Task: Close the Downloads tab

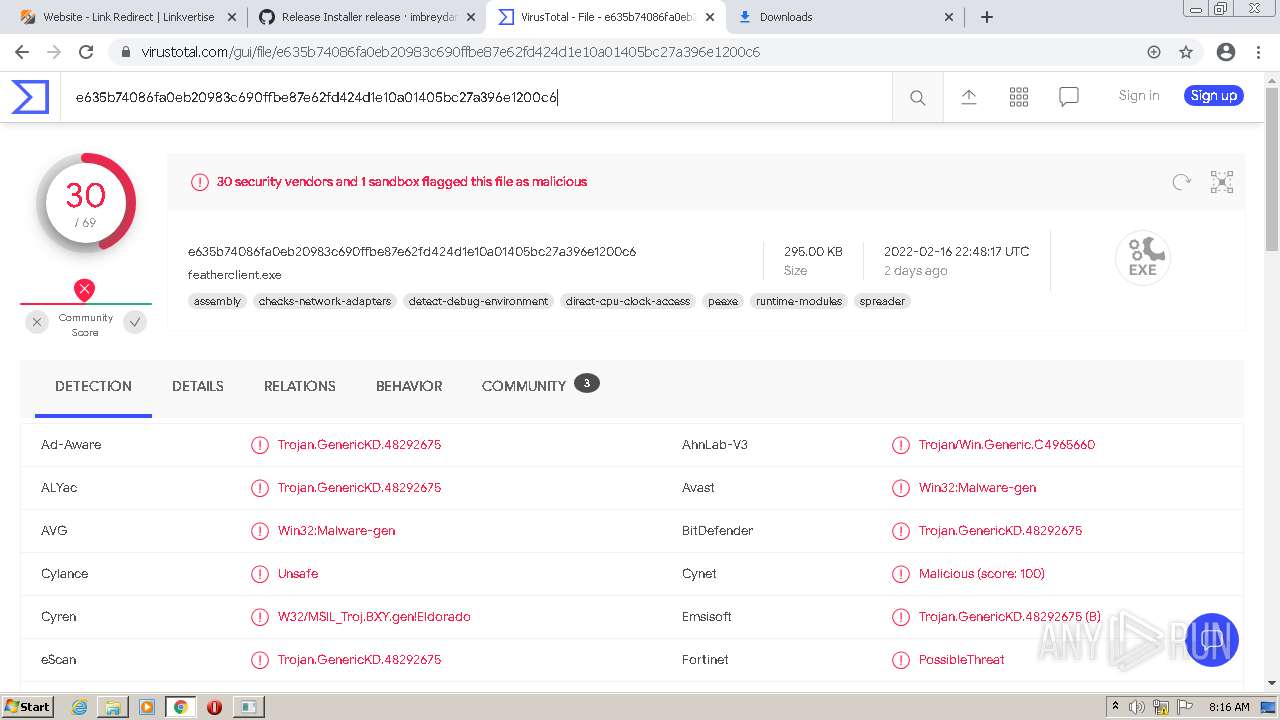Action: tap(949, 17)
